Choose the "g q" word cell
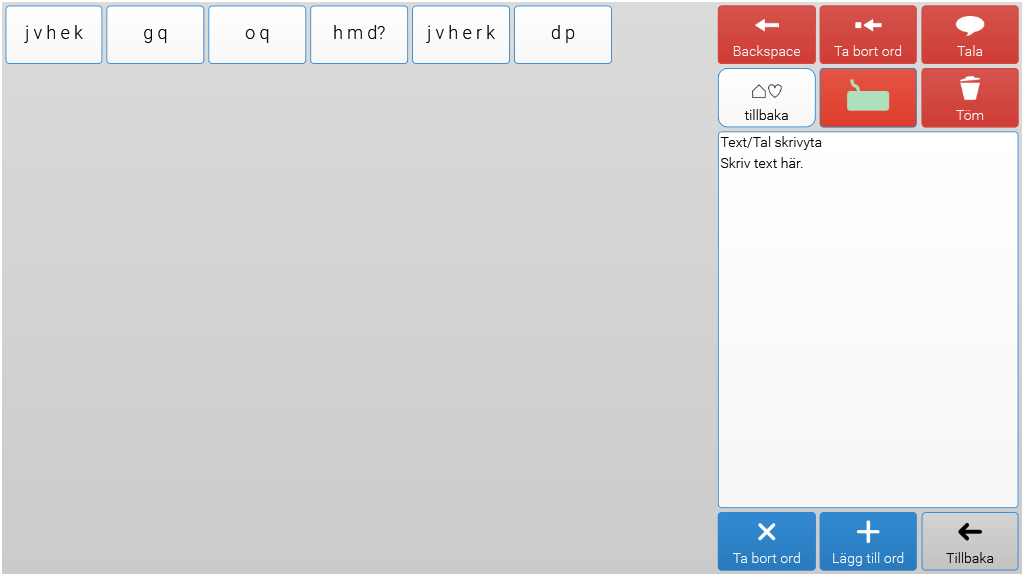This screenshot has height=576, width=1024. click(155, 34)
